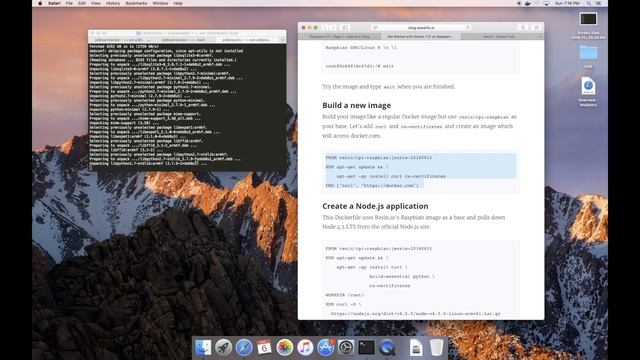Click Safari address bar showing blog URL
Image resolution: width=640 pixels, height=360 pixels.
pos(421,28)
